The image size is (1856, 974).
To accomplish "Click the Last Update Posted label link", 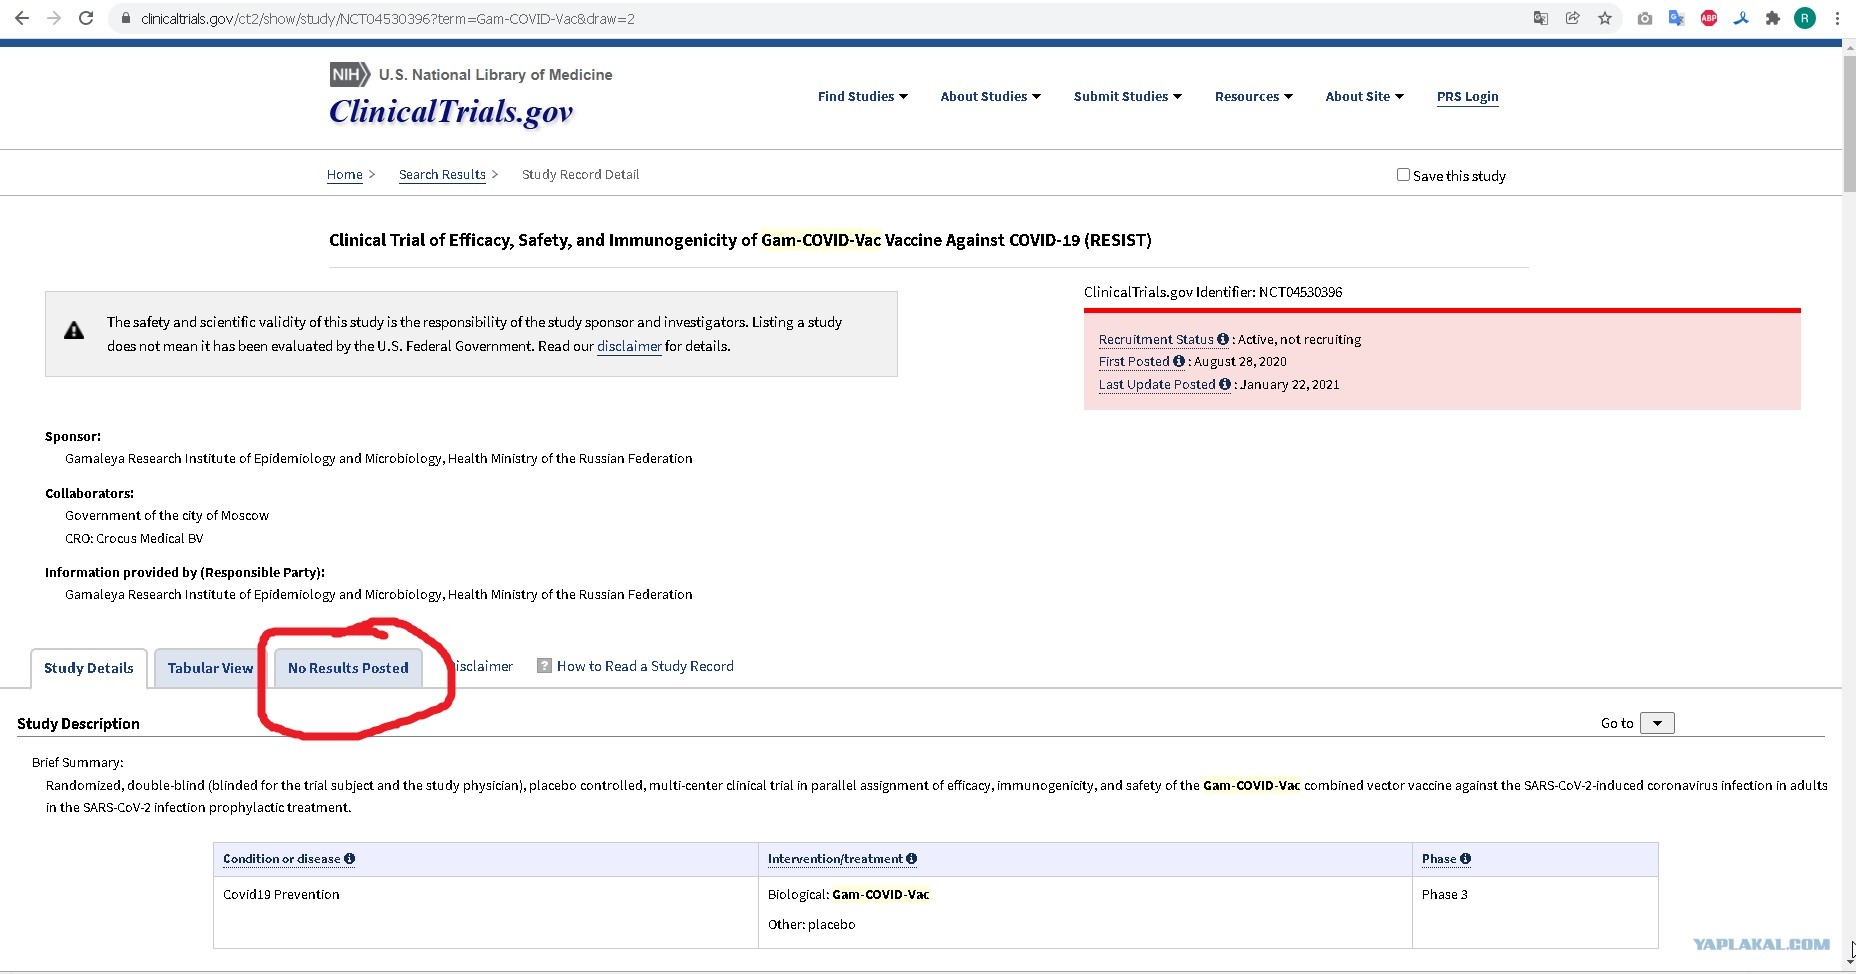I will pyautogui.click(x=1157, y=385).
